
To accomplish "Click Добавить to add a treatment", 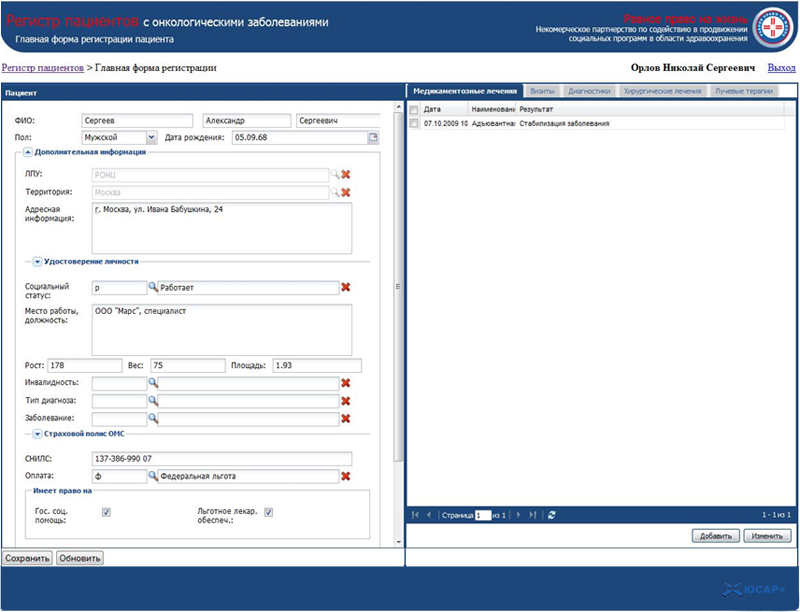I will (715, 536).
